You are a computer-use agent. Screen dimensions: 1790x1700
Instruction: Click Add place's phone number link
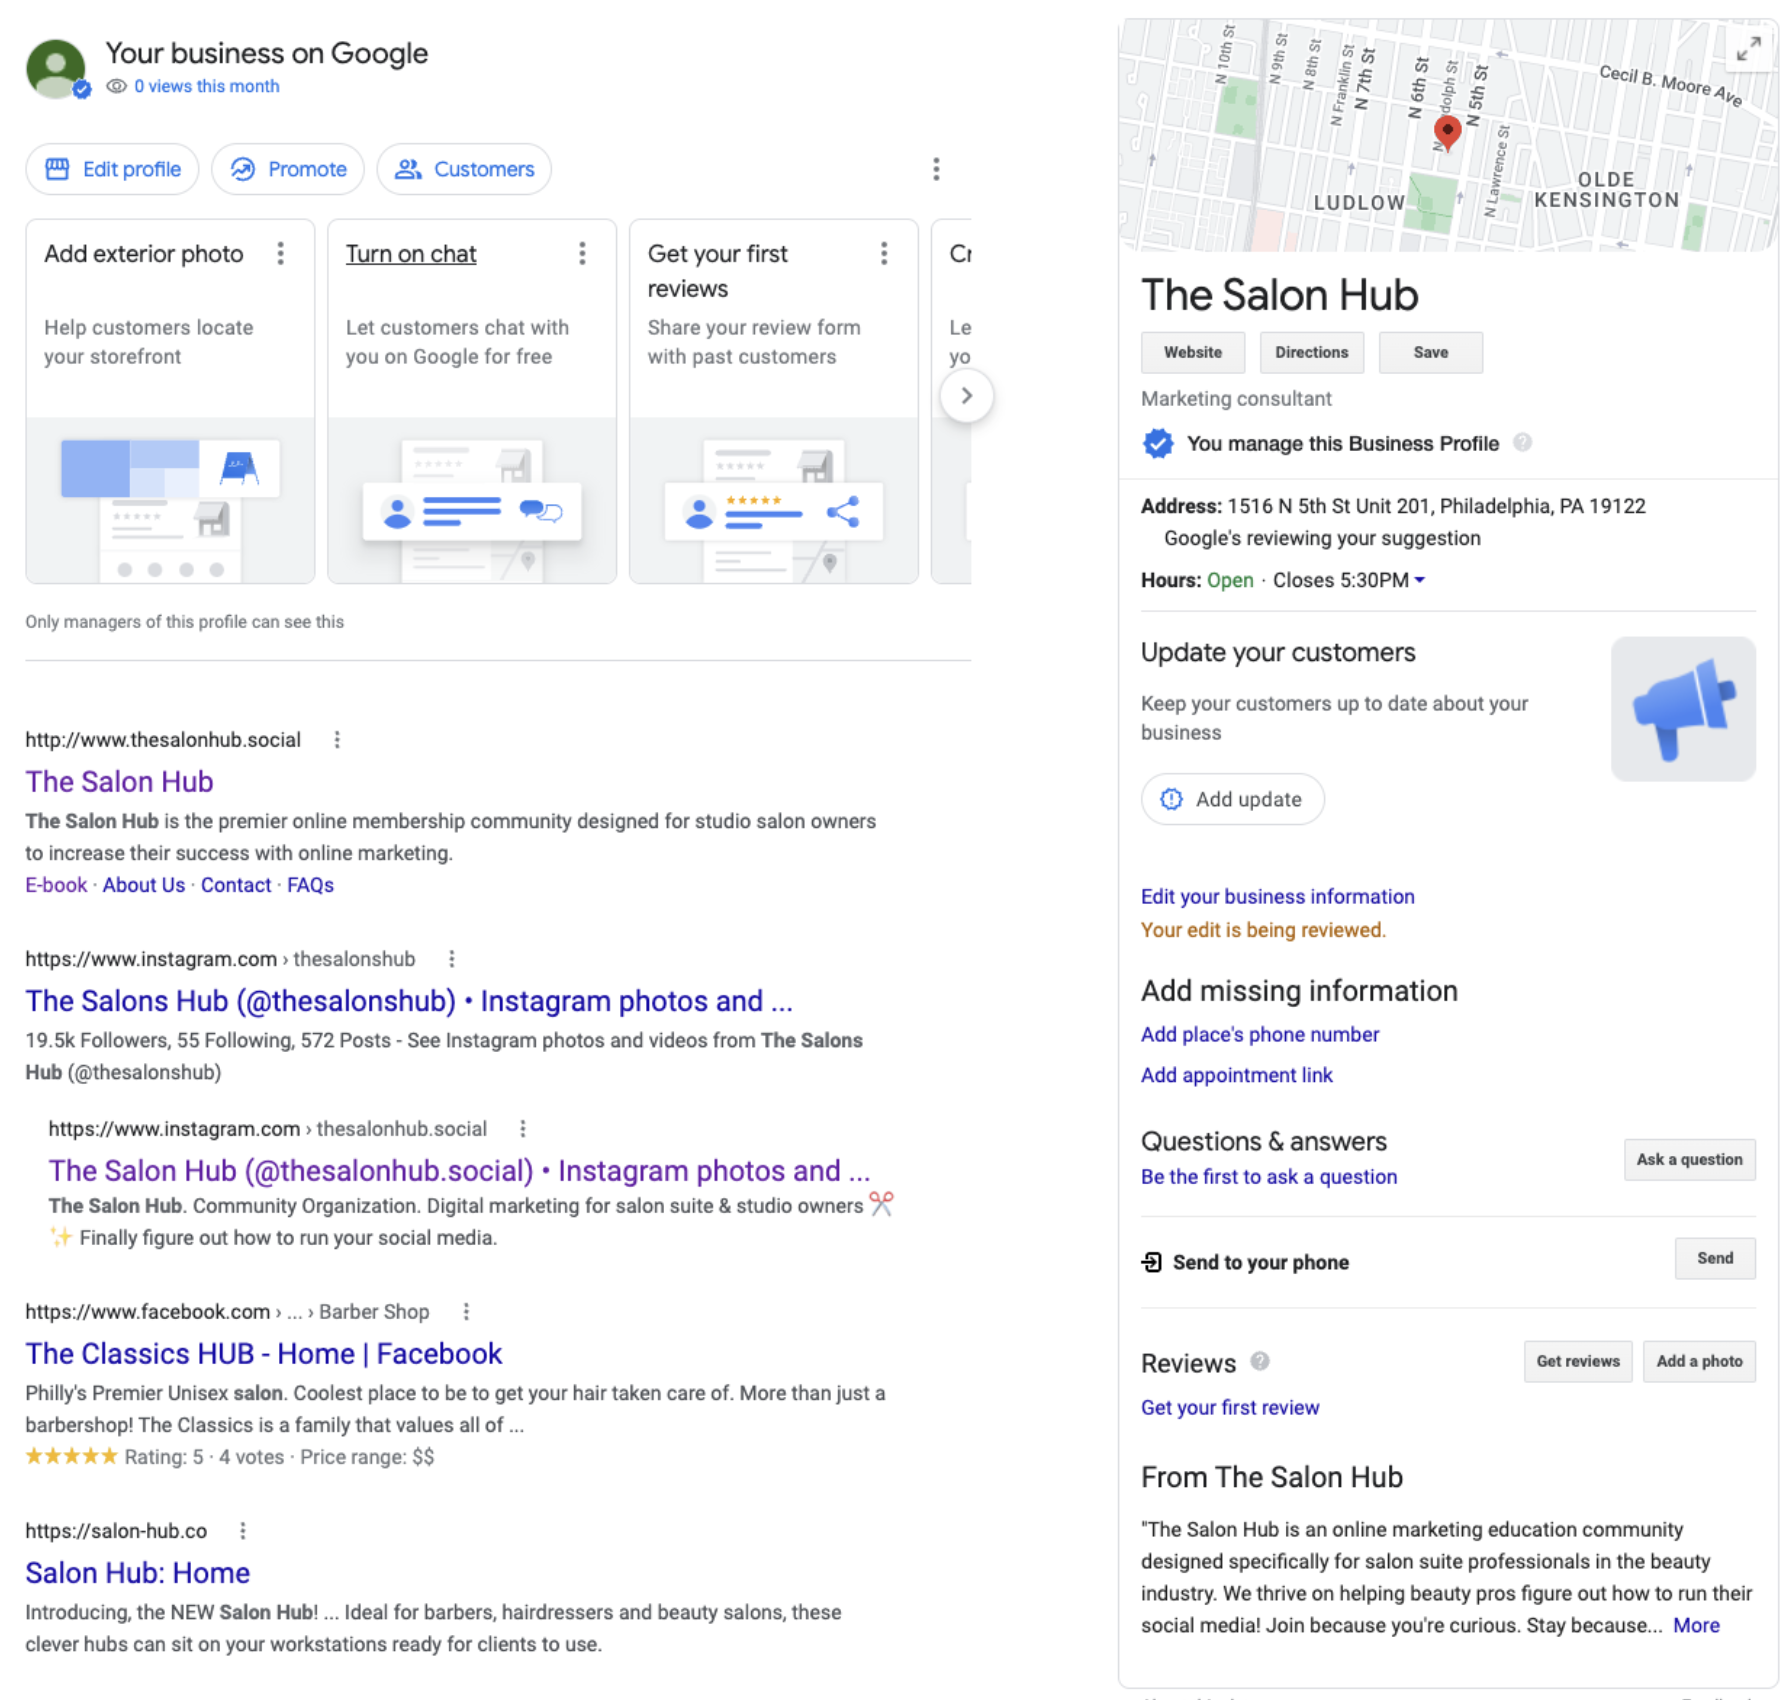pyautogui.click(x=1260, y=1034)
